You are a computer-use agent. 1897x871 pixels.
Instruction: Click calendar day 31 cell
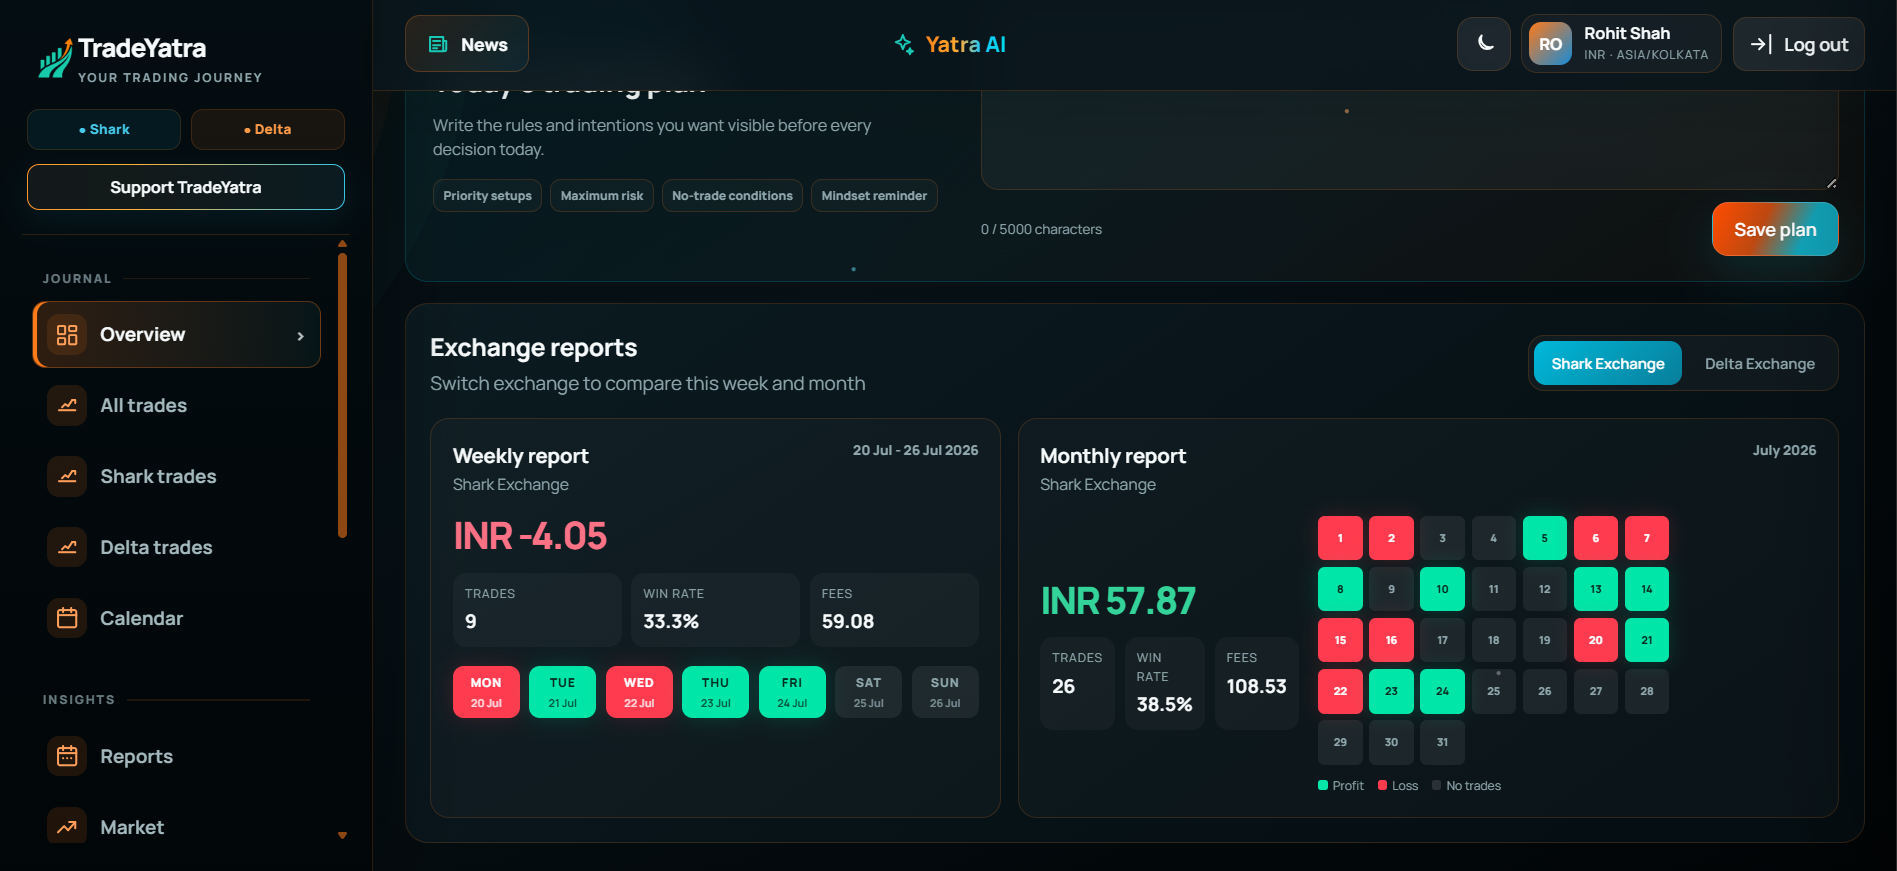pyautogui.click(x=1442, y=742)
